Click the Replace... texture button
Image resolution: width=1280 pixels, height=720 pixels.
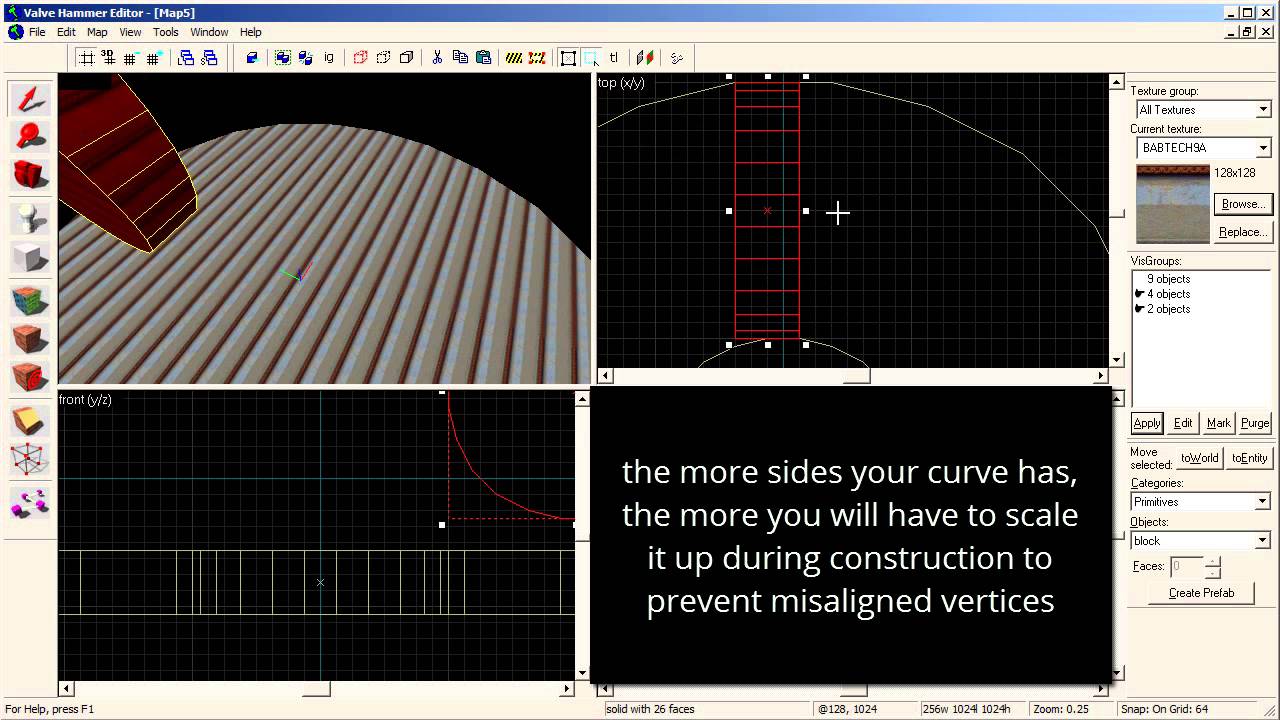(1242, 232)
